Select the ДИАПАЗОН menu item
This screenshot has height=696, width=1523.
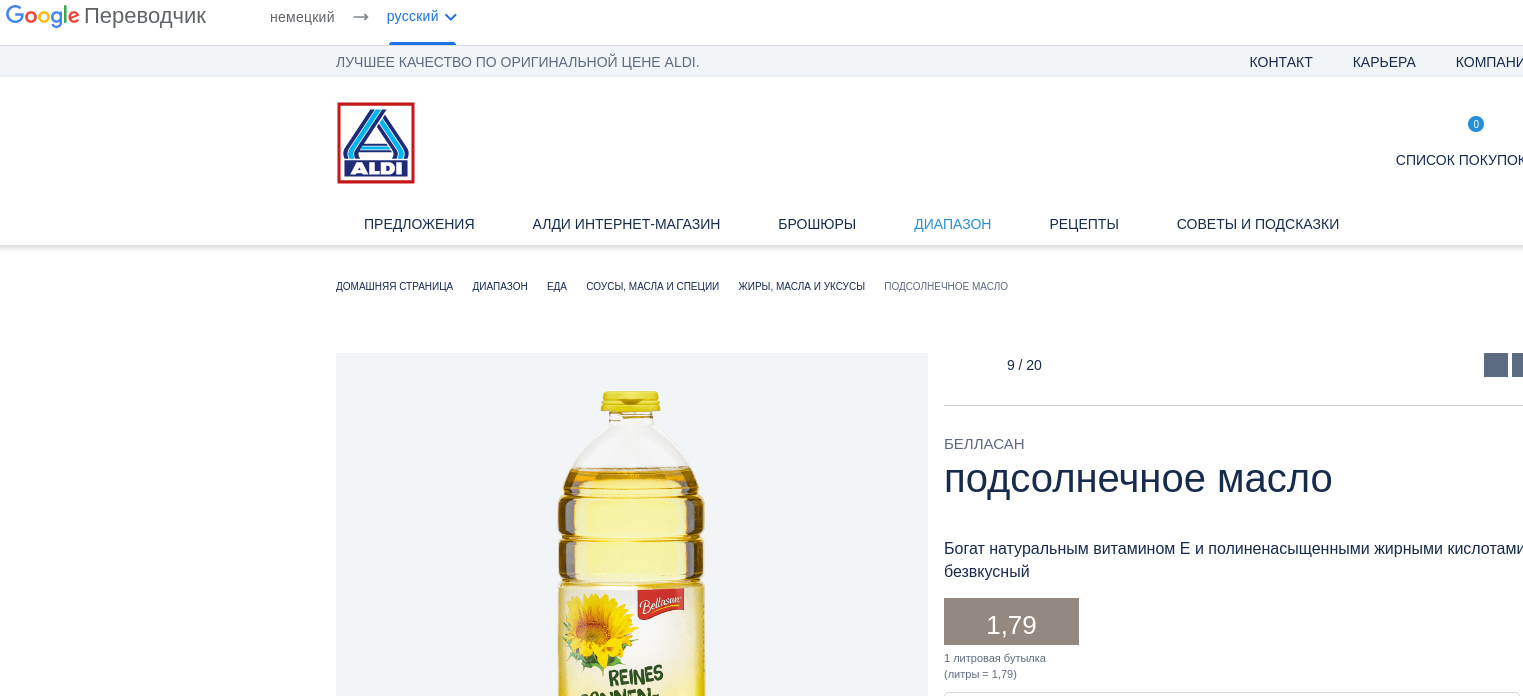(952, 224)
